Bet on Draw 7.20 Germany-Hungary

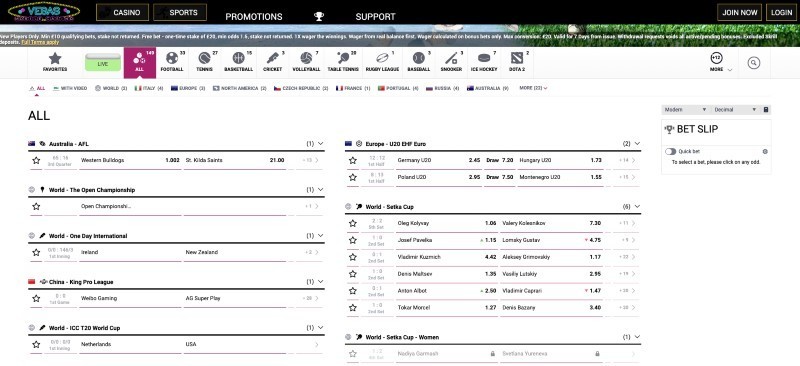(x=499, y=160)
